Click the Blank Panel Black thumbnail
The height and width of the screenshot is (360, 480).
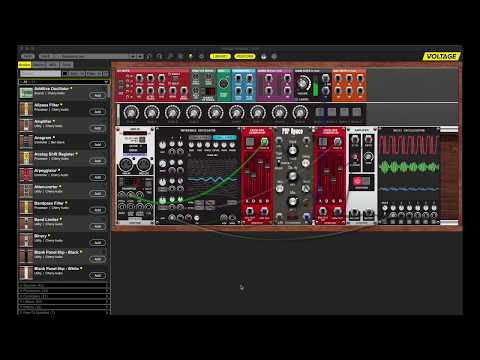coord(26,256)
